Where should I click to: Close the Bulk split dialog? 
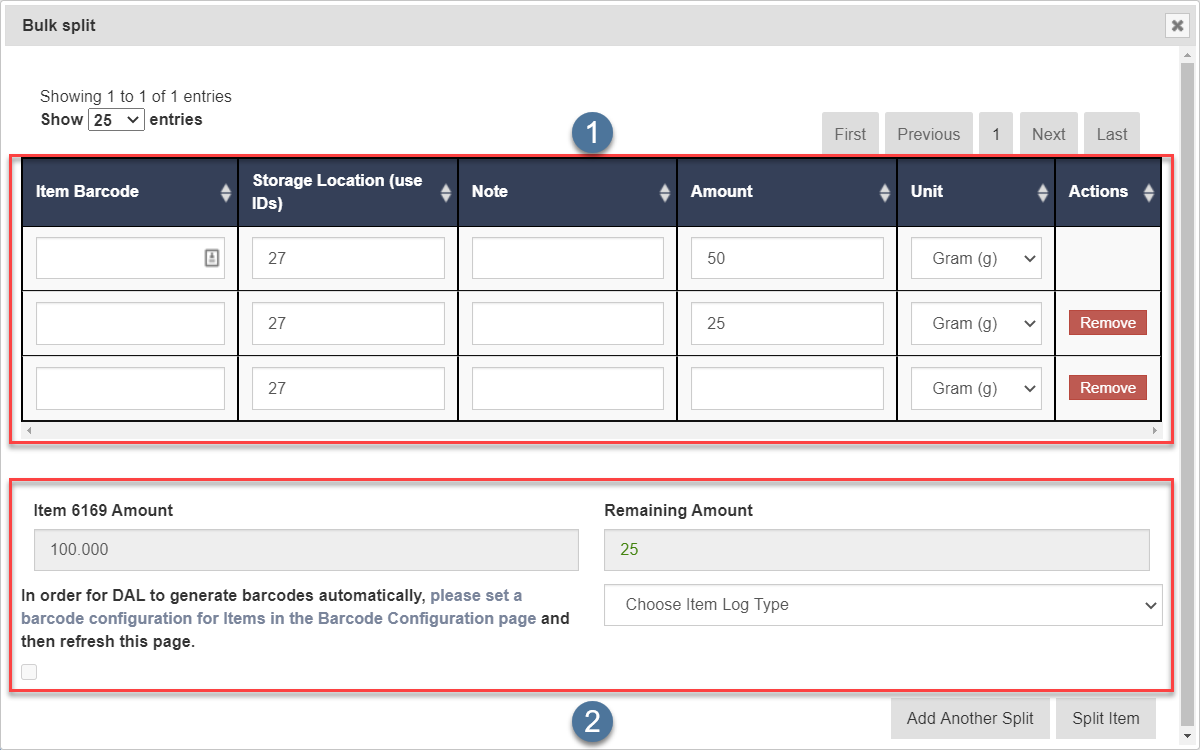(1177, 26)
